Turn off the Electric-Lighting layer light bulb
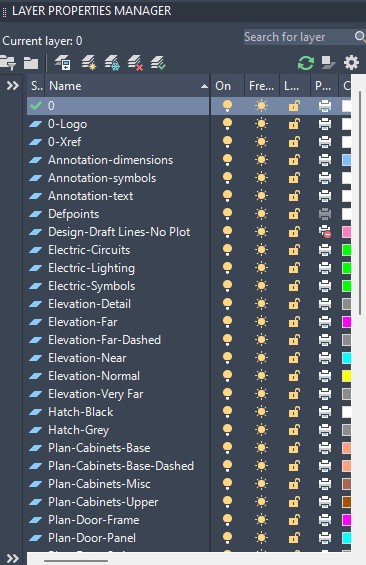Viewport: 366px width, 565px height. coord(227,268)
